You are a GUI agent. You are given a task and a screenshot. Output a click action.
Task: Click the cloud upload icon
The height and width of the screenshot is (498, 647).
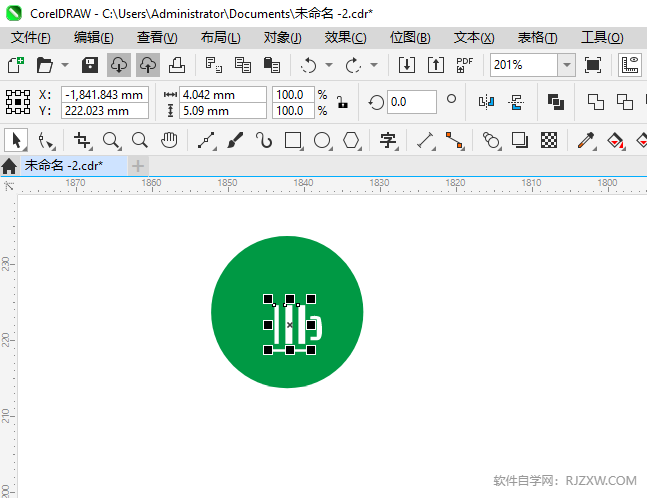148,65
